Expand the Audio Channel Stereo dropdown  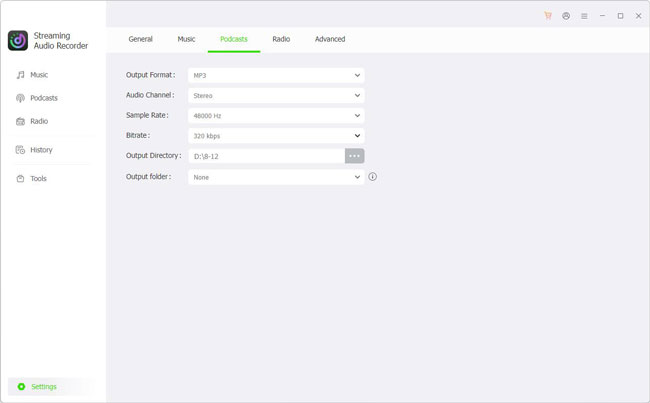tap(276, 95)
